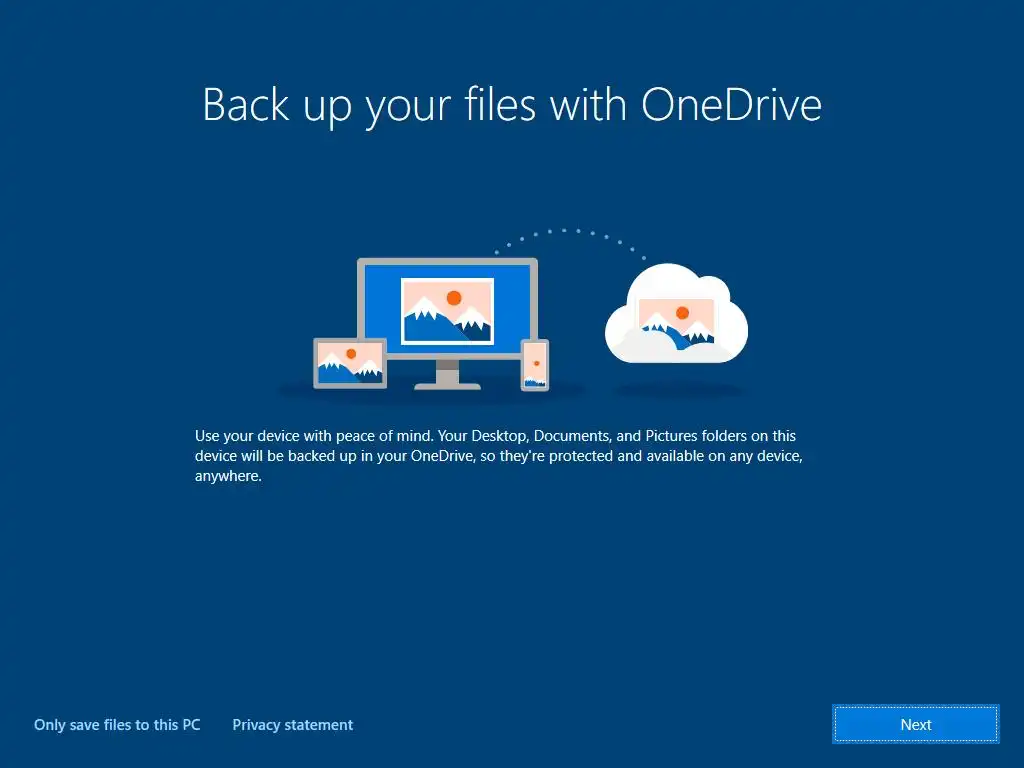The image size is (1024, 768).
Task: Click the paragraph starting Use your device
Action: pos(499,456)
